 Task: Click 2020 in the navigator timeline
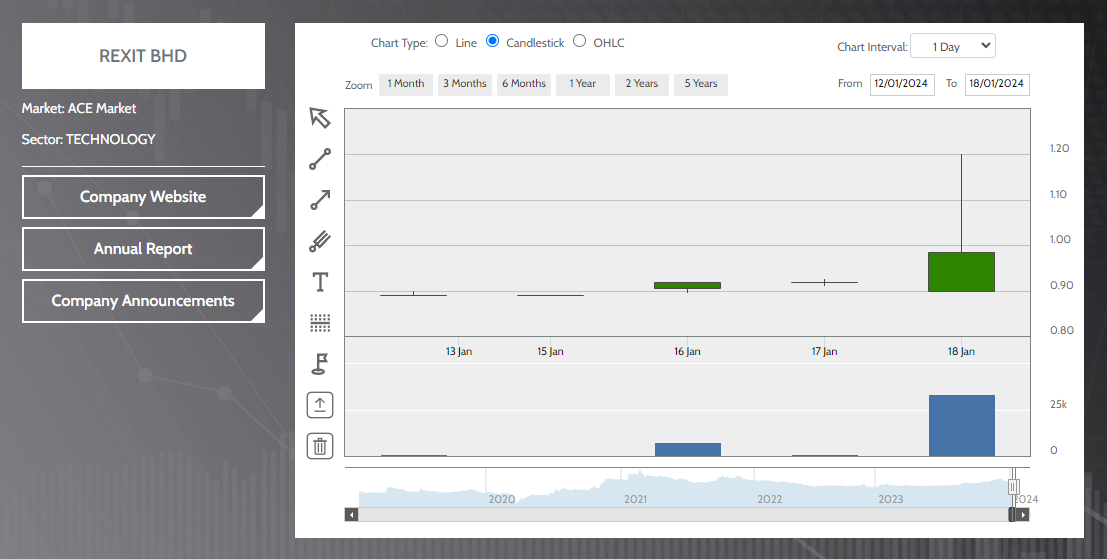(x=502, y=499)
